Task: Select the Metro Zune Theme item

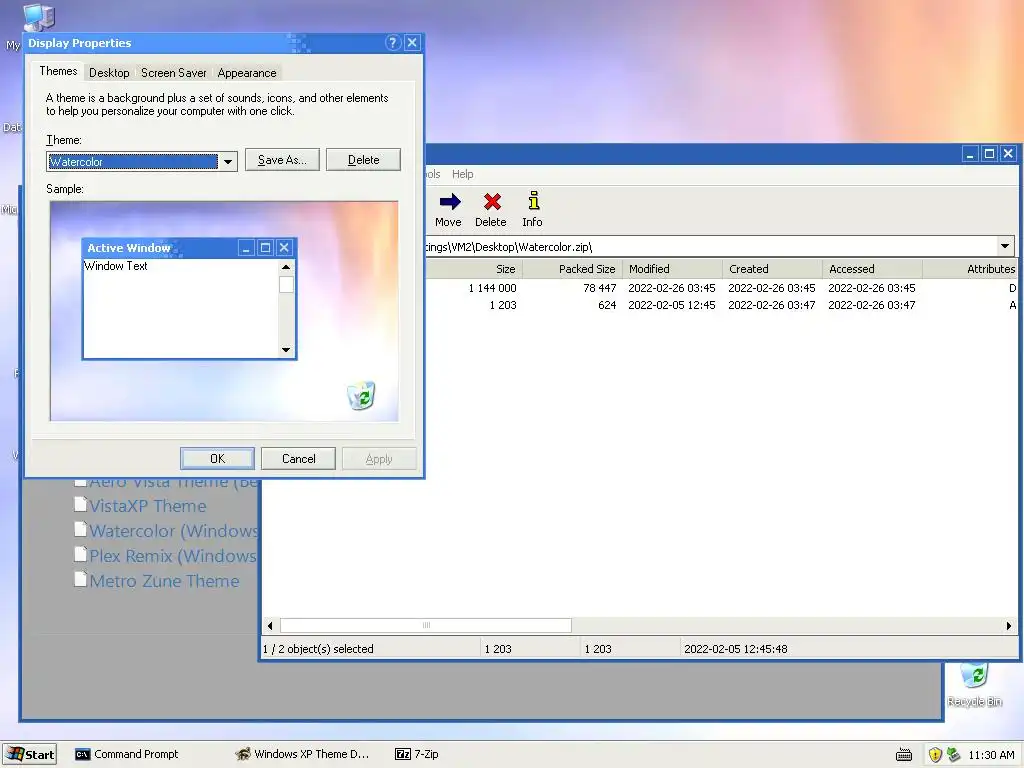Action: [164, 581]
